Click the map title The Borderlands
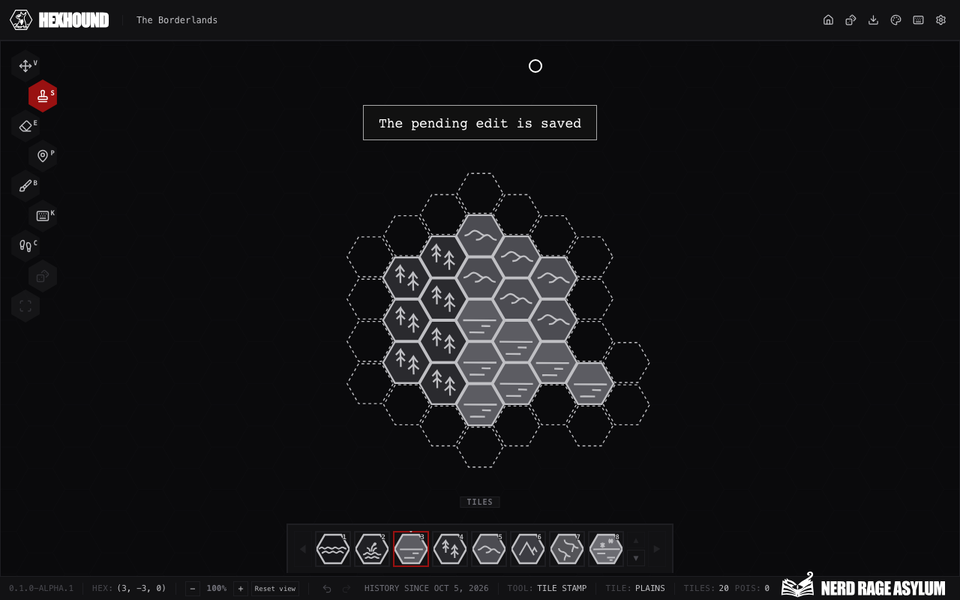Viewport: 960px width, 600px height. tap(177, 20)
